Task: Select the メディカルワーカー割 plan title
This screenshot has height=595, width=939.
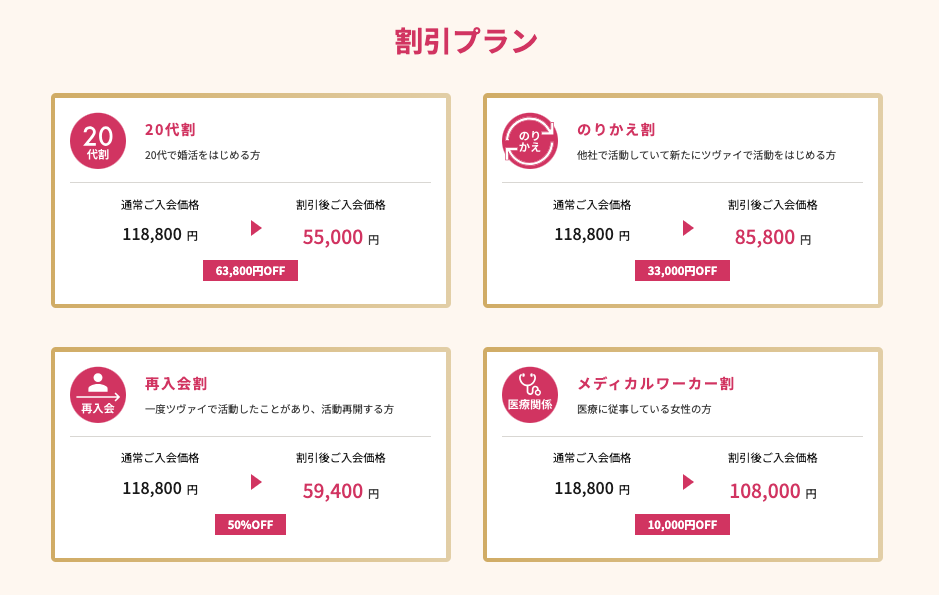Action: click(x=655, y=383)
